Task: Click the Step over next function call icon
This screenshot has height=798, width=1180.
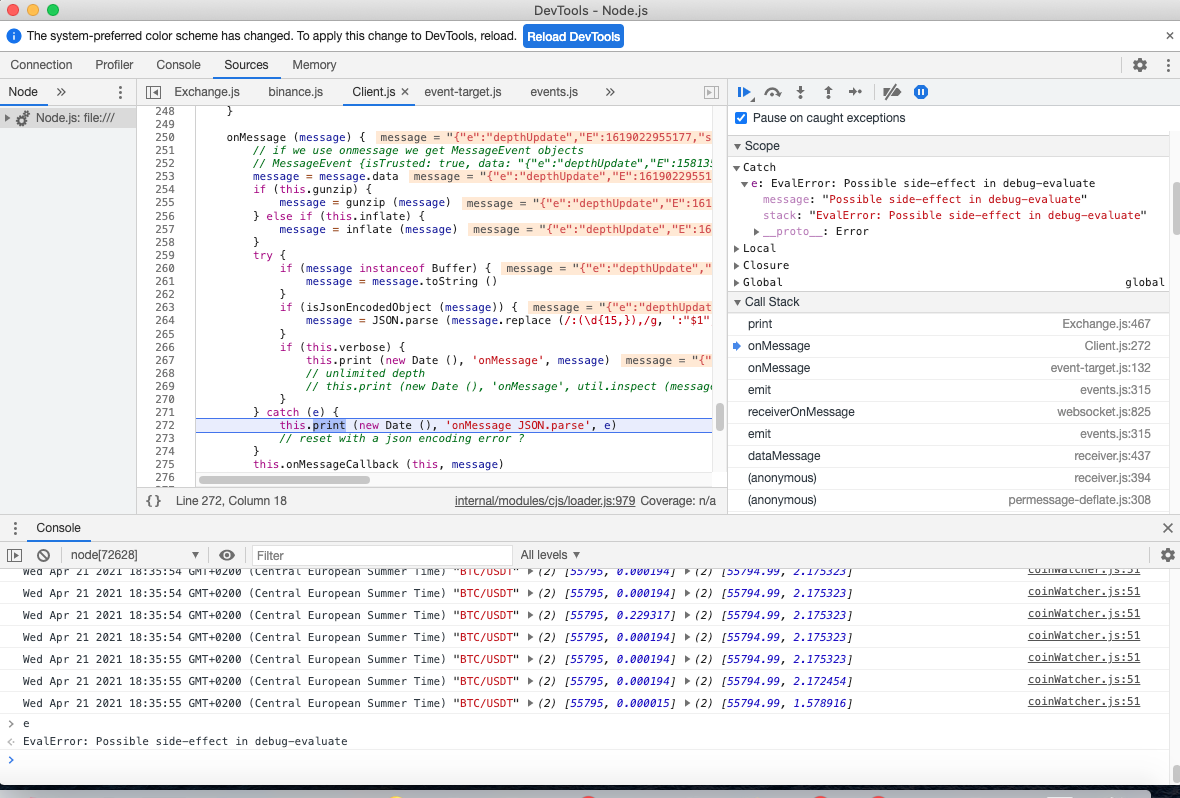Action: coord(772,91)
